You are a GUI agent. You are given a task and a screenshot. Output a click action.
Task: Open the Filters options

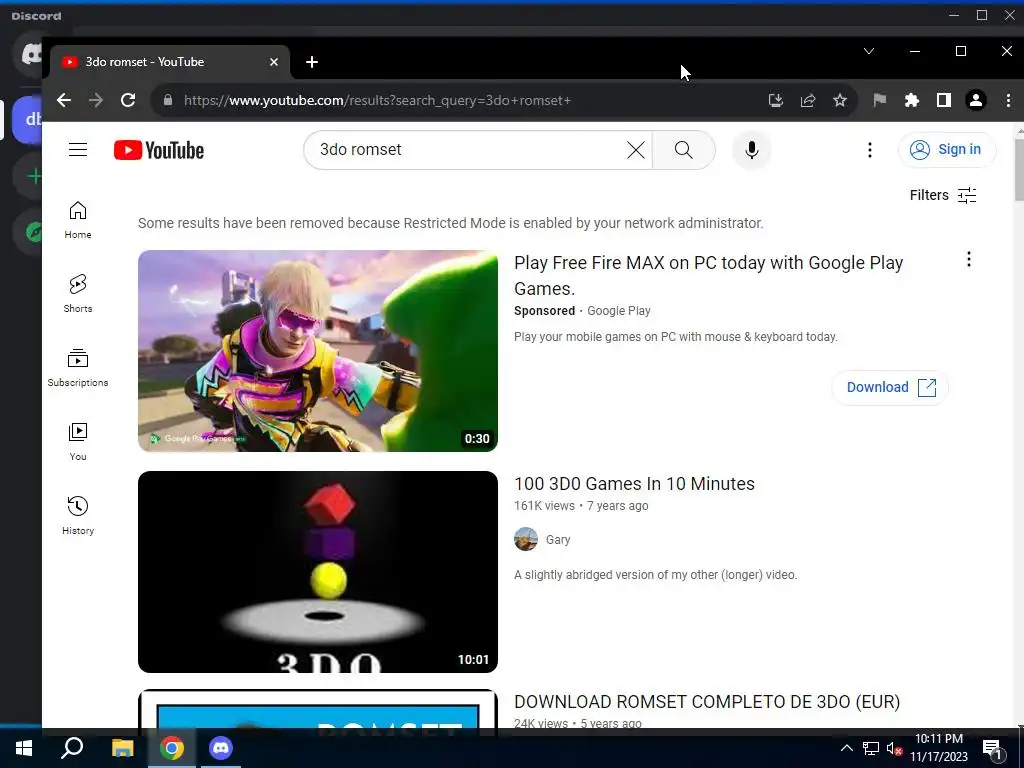point(942,195)
